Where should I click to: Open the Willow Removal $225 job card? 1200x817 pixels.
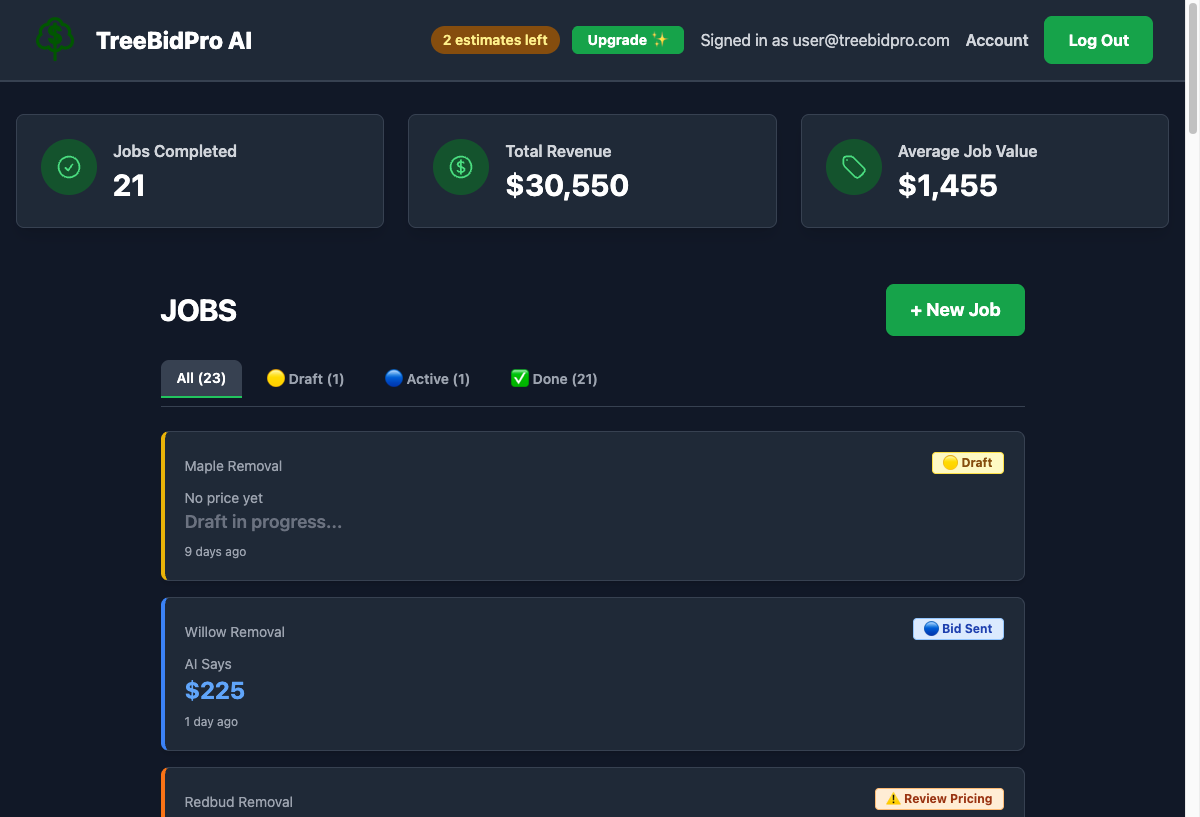pos(592,674)
